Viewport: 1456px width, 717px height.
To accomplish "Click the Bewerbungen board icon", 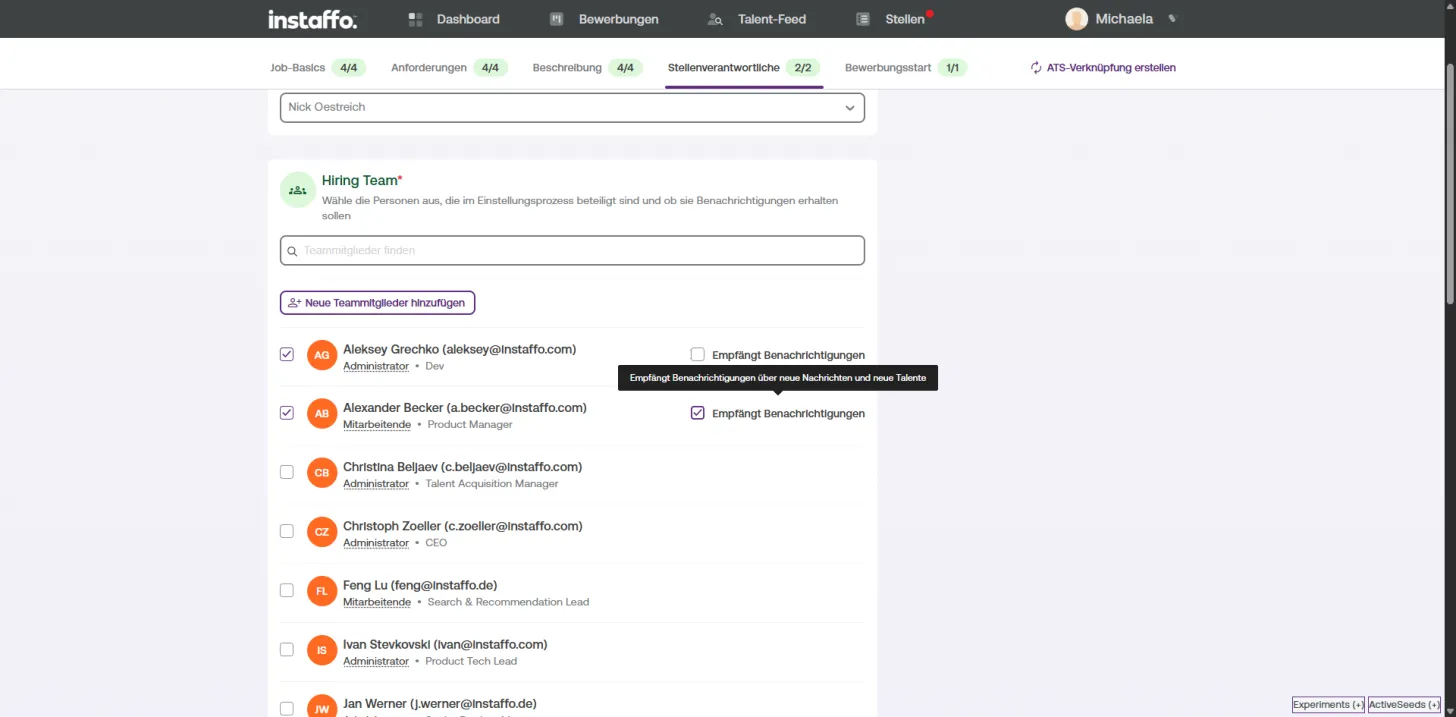I will pyautogui.click(x=558, y=19).
